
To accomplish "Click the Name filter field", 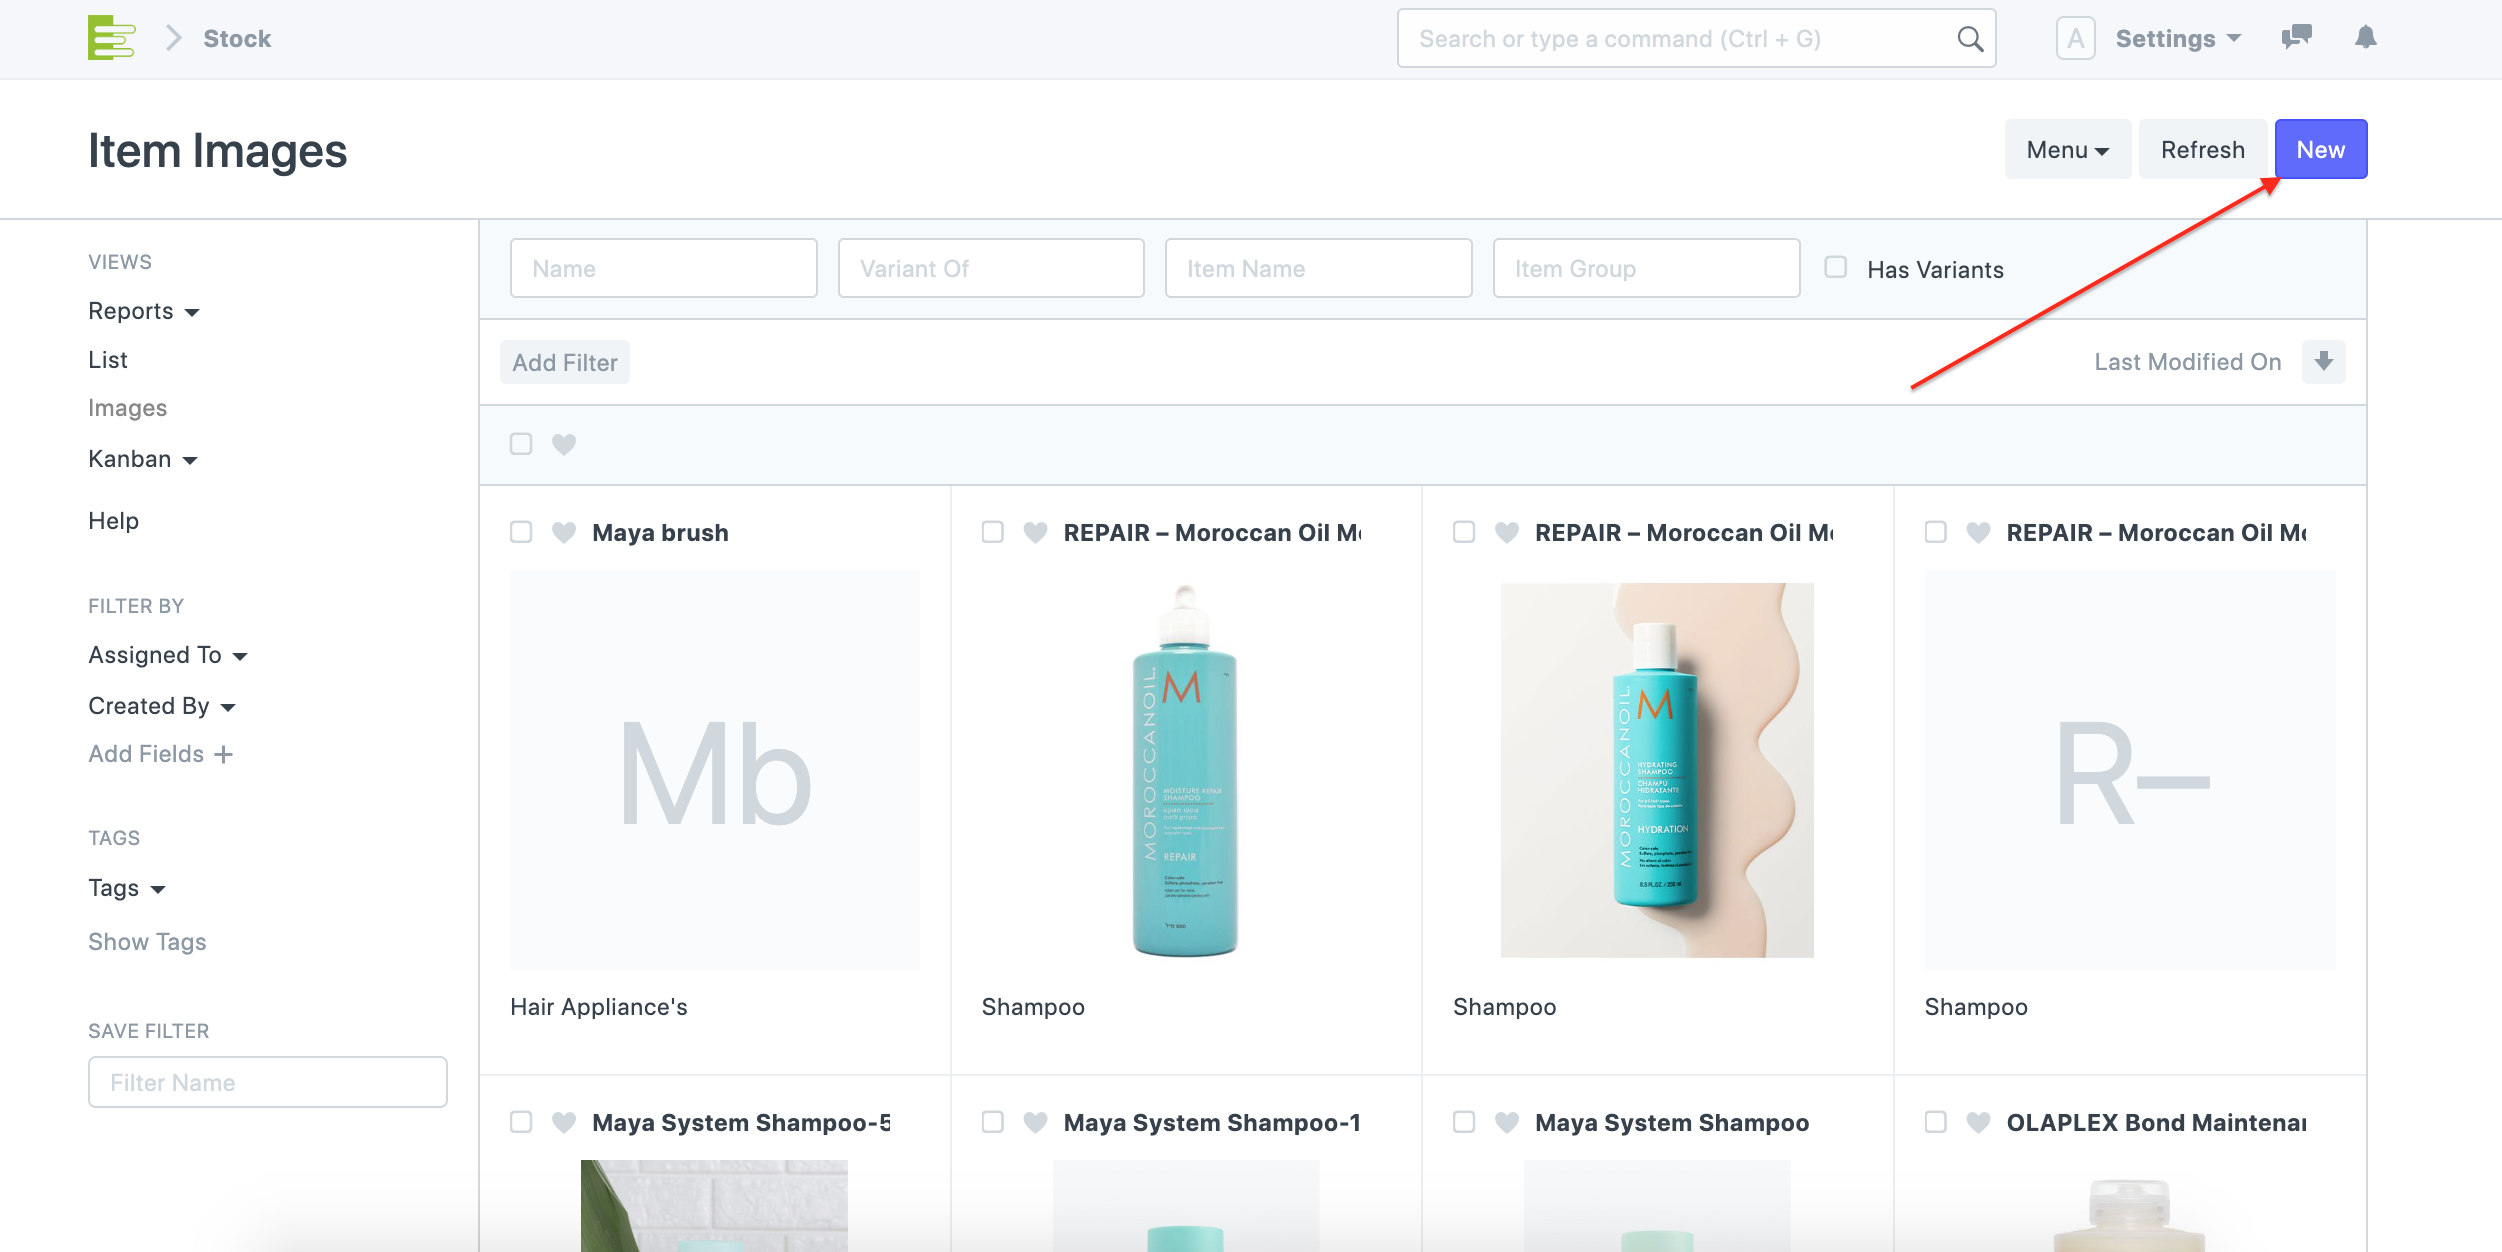I will (664, 268).
